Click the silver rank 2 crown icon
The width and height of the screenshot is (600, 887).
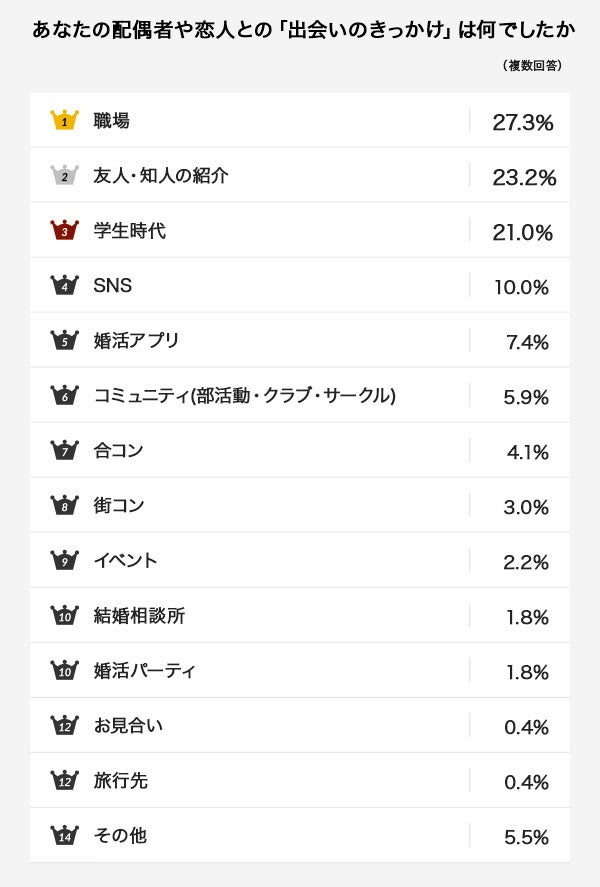[64, 176]
